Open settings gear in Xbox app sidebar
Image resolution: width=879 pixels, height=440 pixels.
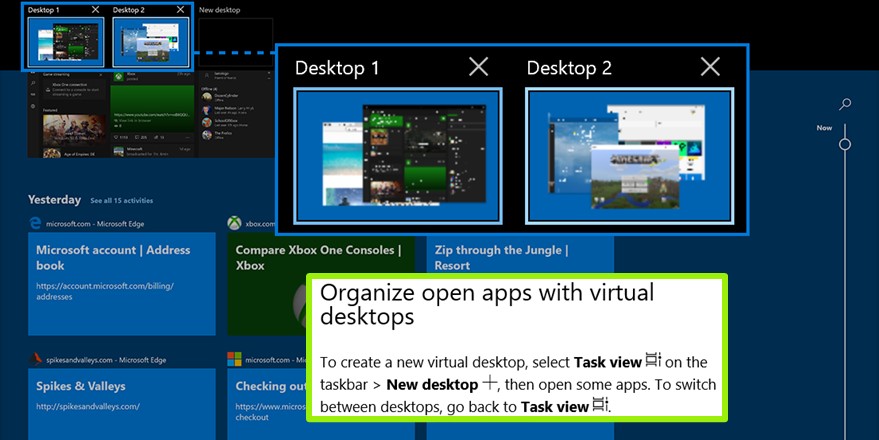pos(33,106)
